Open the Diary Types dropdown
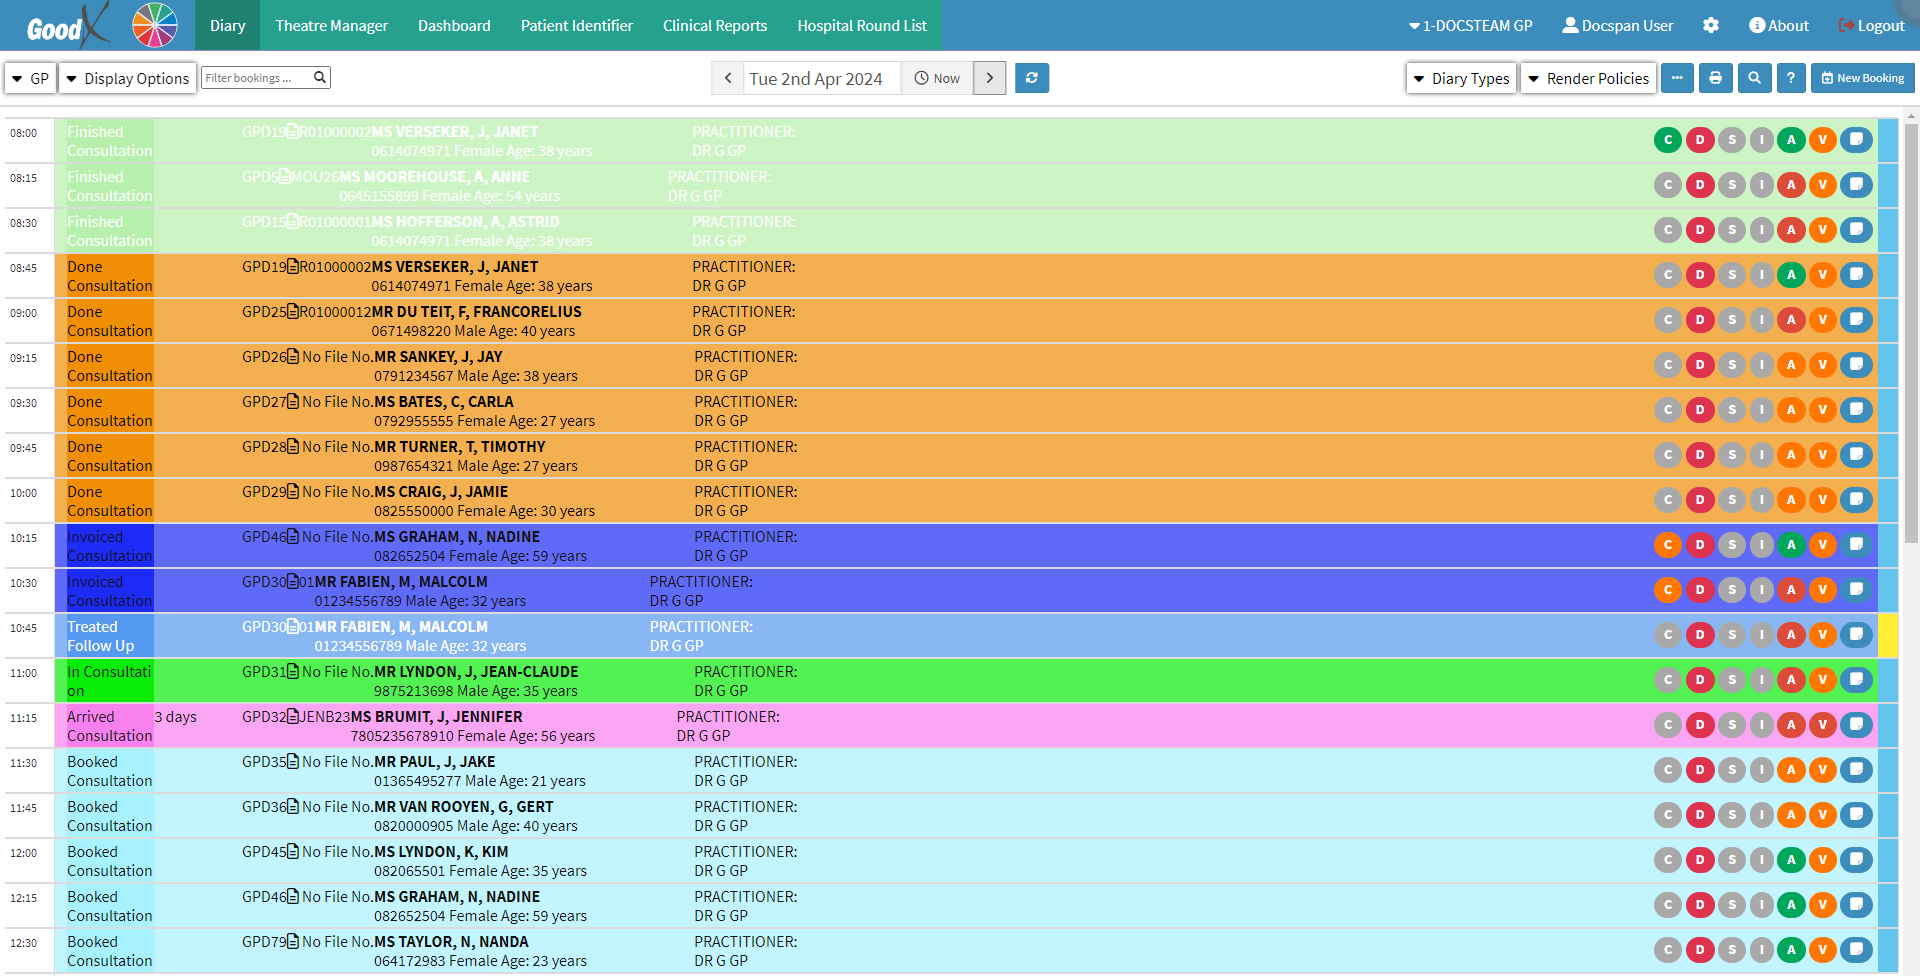Viewport: 1920px width, 976px height. (1461, 78)
